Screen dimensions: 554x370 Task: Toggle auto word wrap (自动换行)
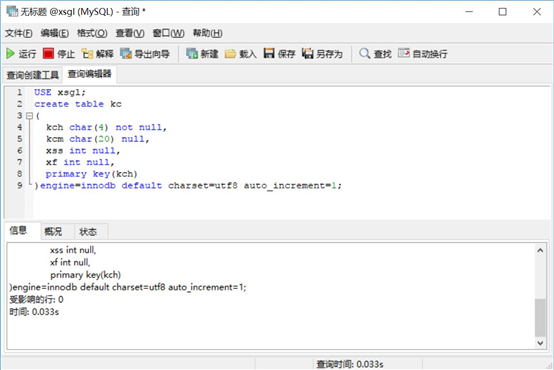(x=423, y=54)
